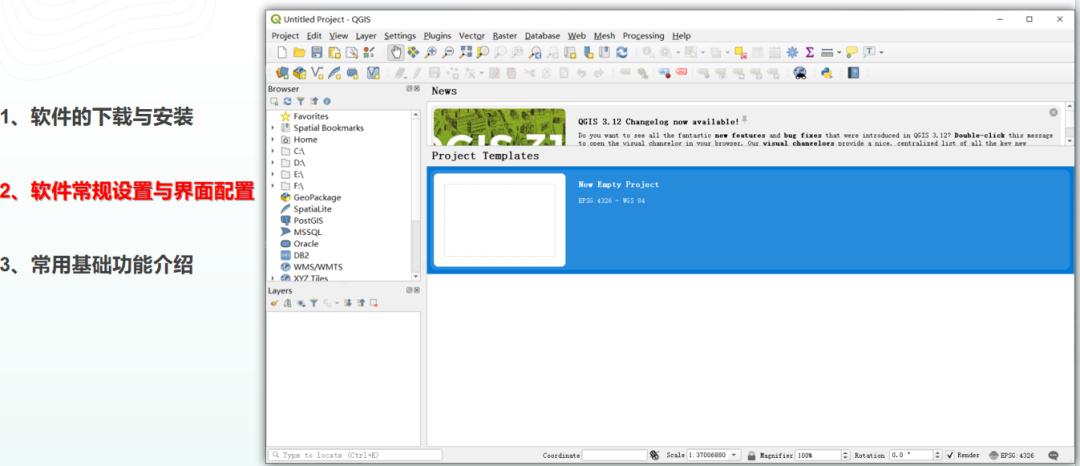Close the Browser panel
The image size is (1080, 466).
click(x=417, y=89)
